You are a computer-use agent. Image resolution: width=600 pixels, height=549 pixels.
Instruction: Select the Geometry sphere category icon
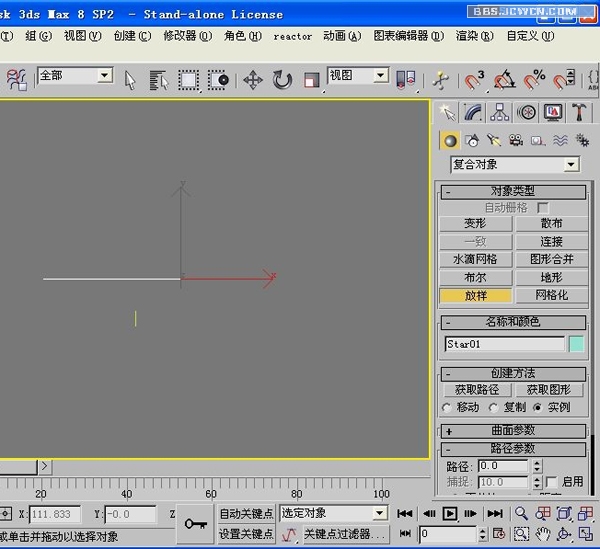(450, 141)
